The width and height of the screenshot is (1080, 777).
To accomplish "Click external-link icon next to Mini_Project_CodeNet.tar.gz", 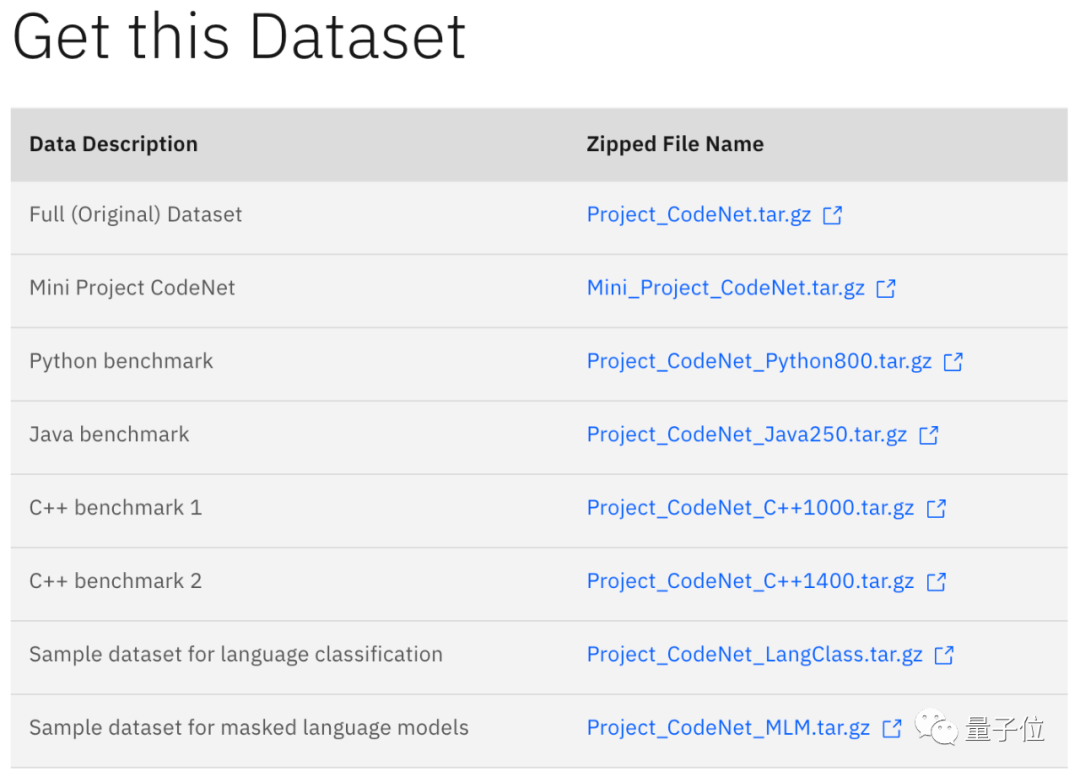I will [x=886, y=289].
